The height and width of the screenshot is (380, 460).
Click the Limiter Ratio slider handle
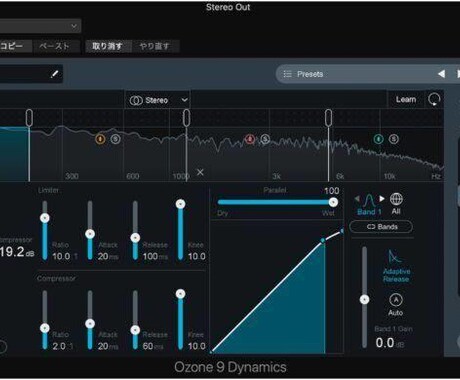(x=45, y=218)
